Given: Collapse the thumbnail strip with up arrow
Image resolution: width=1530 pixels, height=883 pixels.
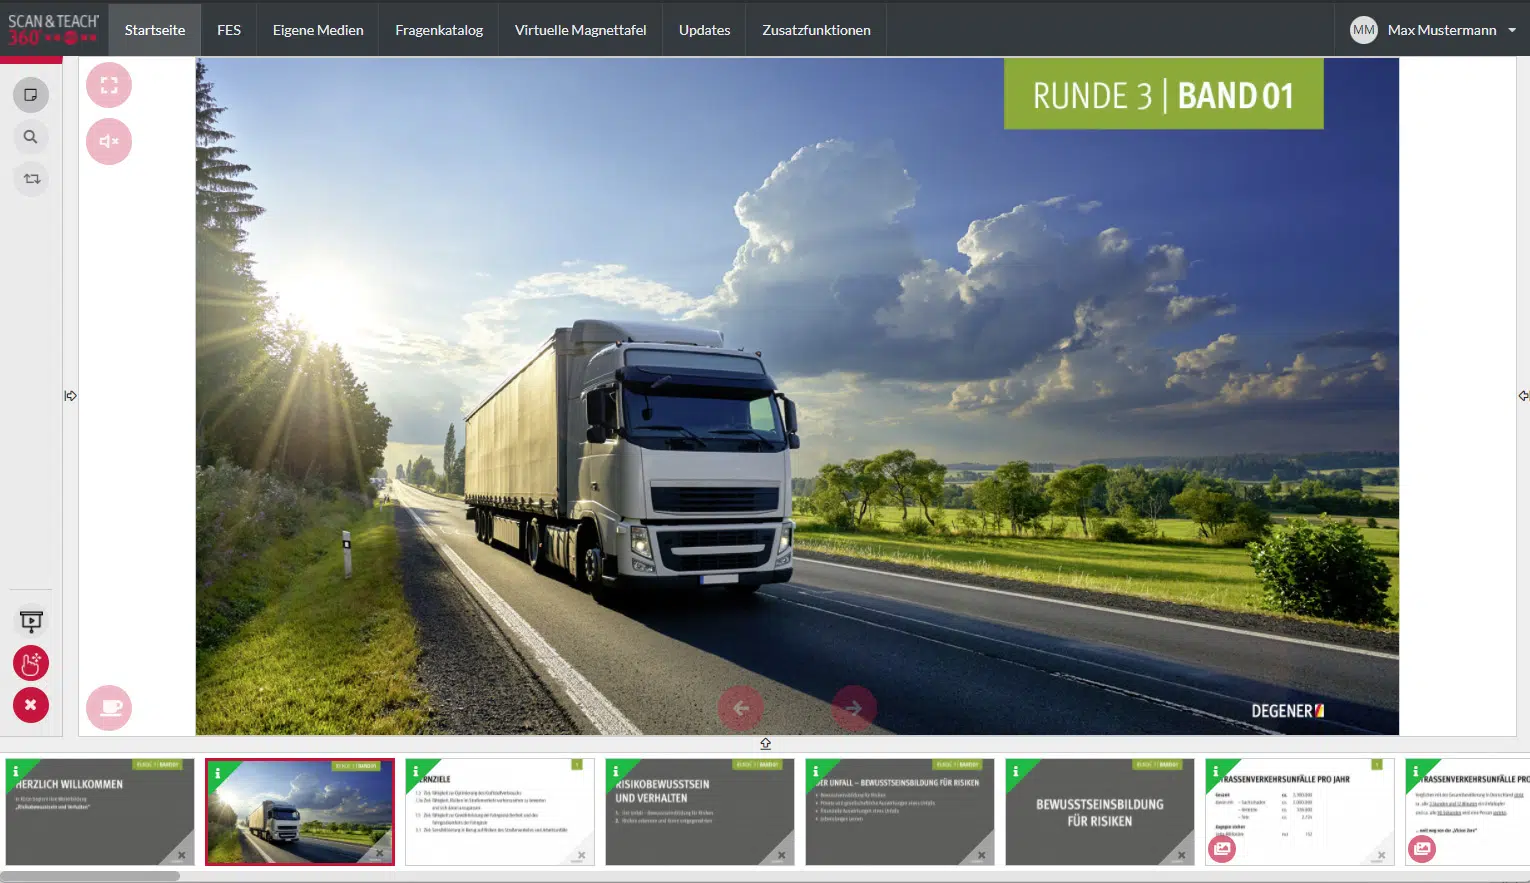Looking at the screenshot, I should [x=765, y=744].
